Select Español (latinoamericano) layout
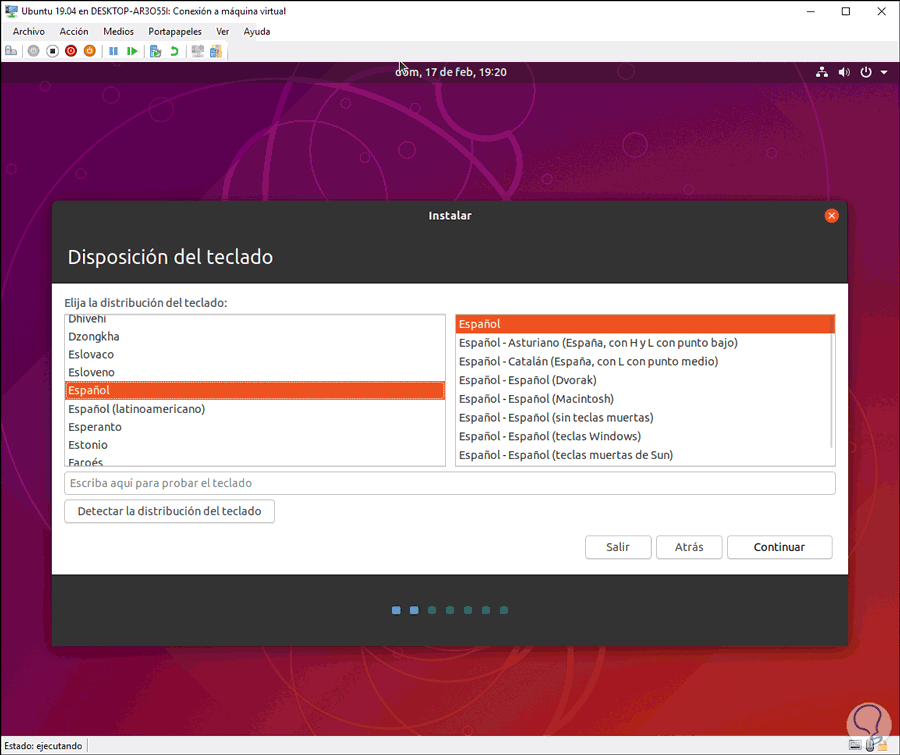Viewport: 900px width, 755px height. pos(255,409)
